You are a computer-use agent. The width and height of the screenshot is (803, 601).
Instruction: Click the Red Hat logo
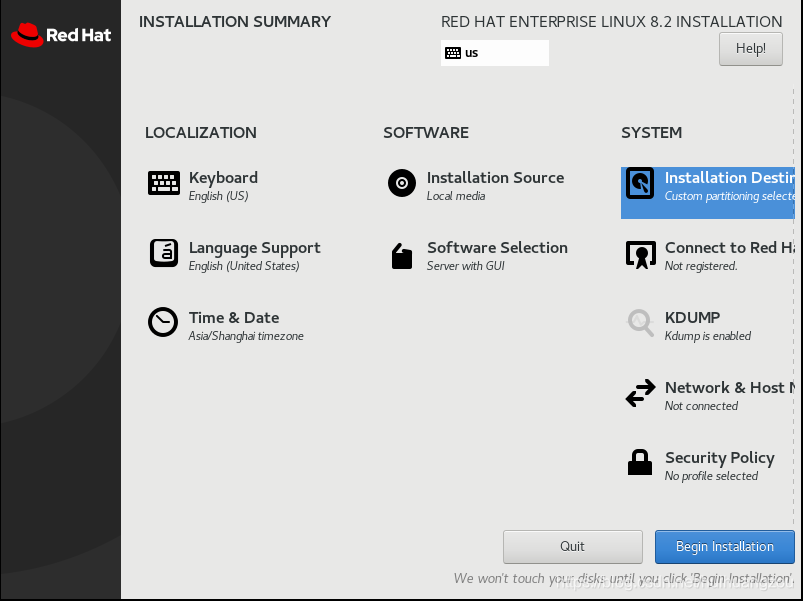point(61,35)
